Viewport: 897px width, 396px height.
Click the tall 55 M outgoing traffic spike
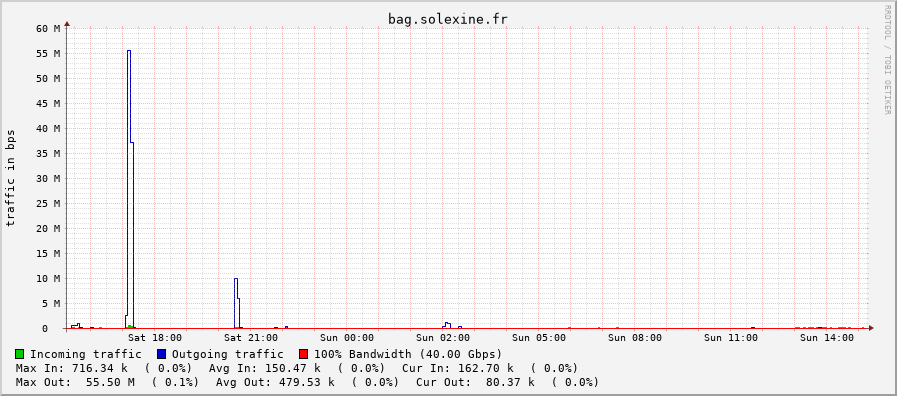129,189
